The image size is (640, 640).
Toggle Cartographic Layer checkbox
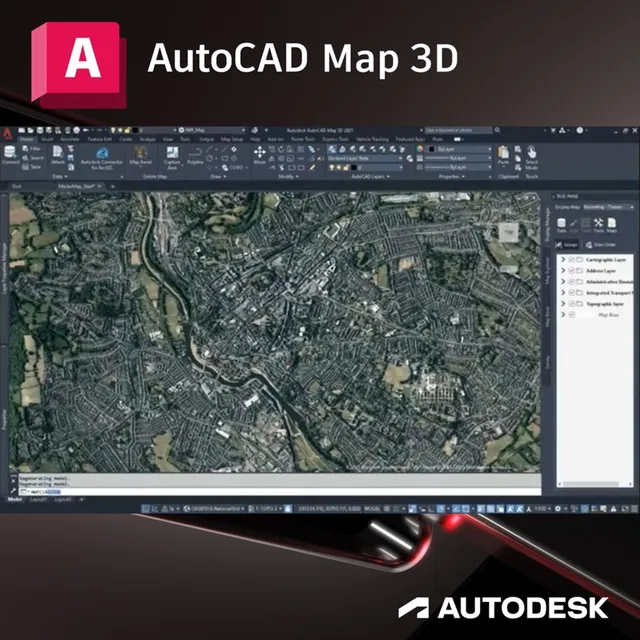coord(571,260)
